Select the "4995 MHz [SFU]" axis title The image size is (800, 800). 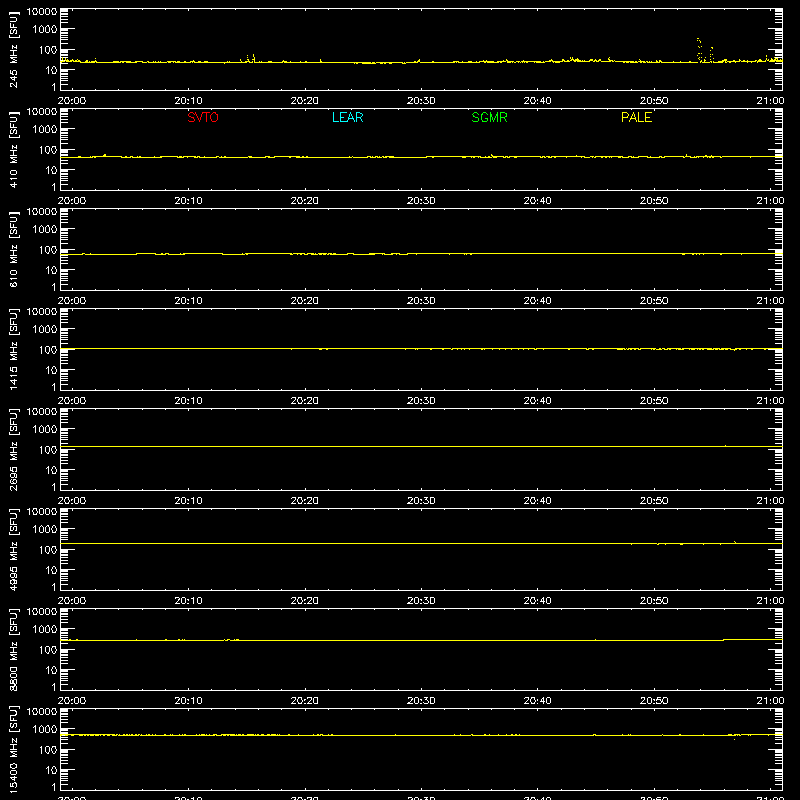point(13,549)
